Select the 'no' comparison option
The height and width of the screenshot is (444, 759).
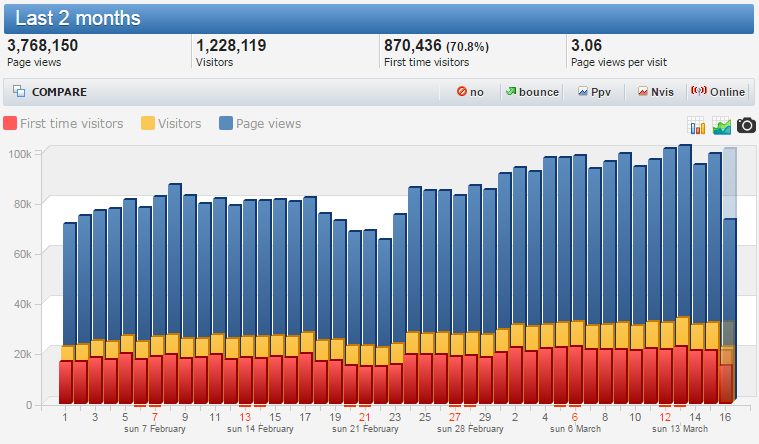(x=470, y=92)
